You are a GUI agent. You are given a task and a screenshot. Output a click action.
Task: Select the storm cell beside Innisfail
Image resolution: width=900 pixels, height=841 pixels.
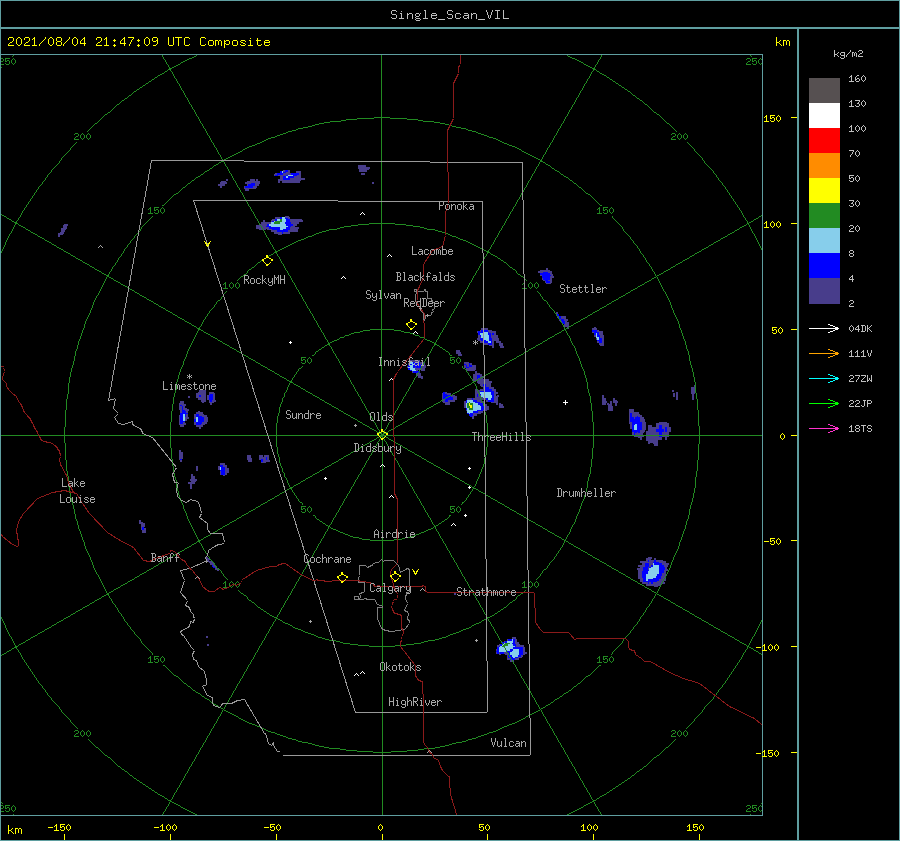point(417,367)
